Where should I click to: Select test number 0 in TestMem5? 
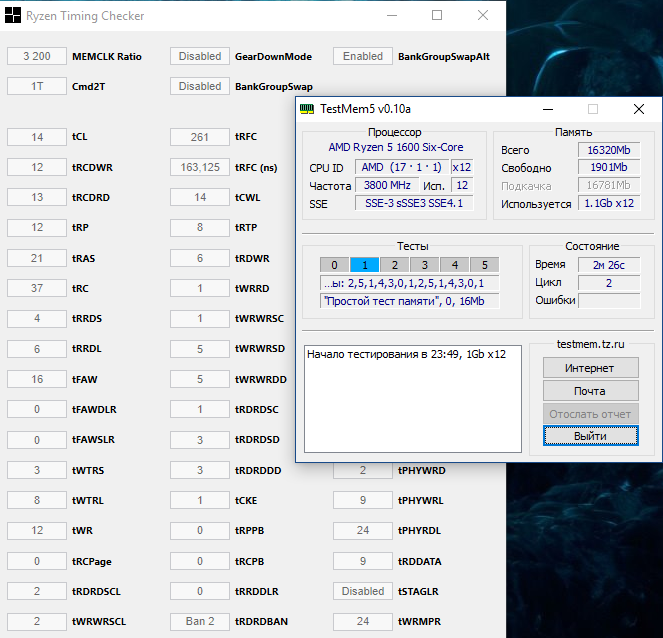[334, 265]
